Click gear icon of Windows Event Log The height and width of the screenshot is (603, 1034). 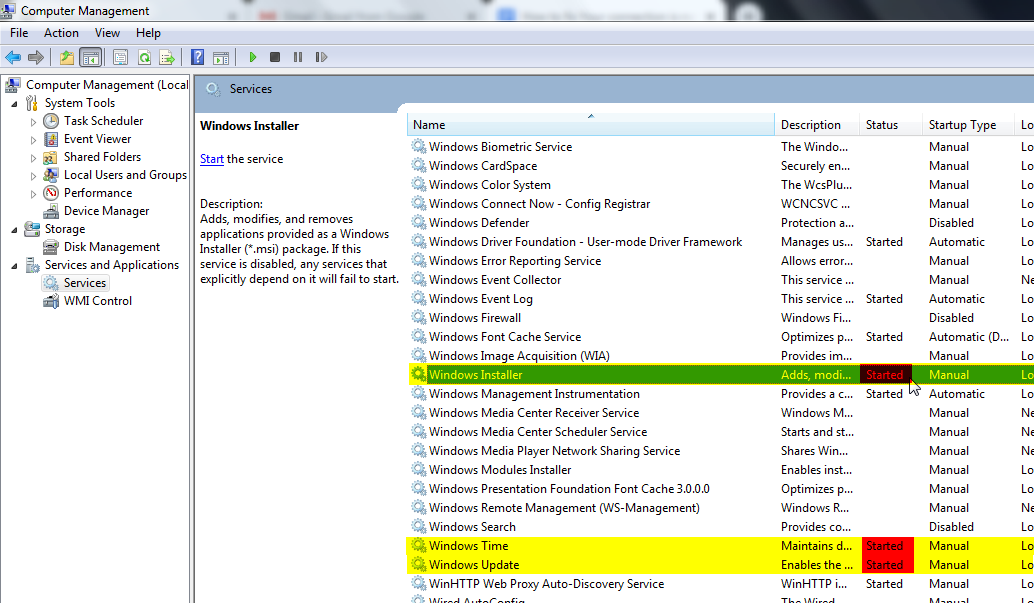point(418,298)
